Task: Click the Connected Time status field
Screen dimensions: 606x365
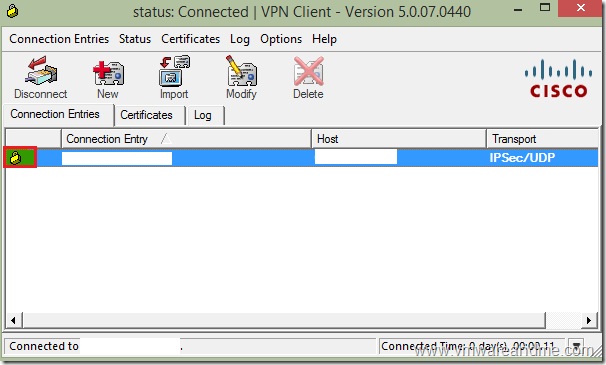Action: coord(472,346)
